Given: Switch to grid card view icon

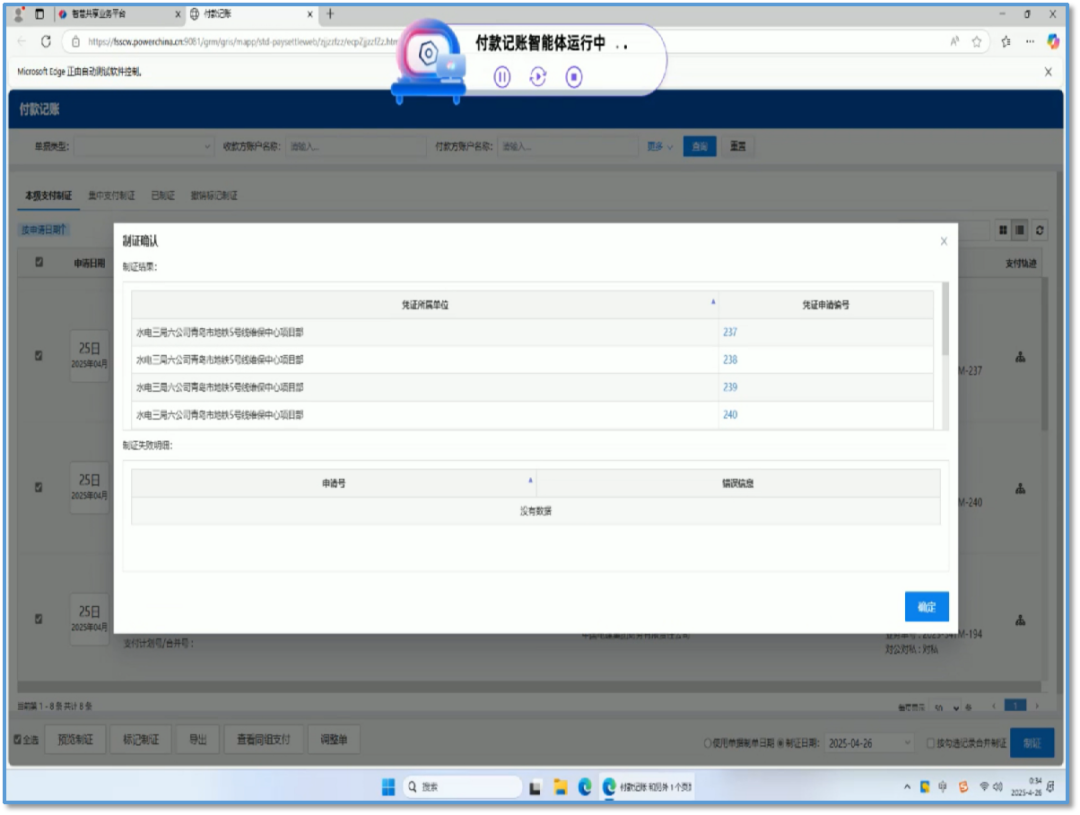Looking at the screenshot, I should pyautogui.click(x=1003, y=230).
